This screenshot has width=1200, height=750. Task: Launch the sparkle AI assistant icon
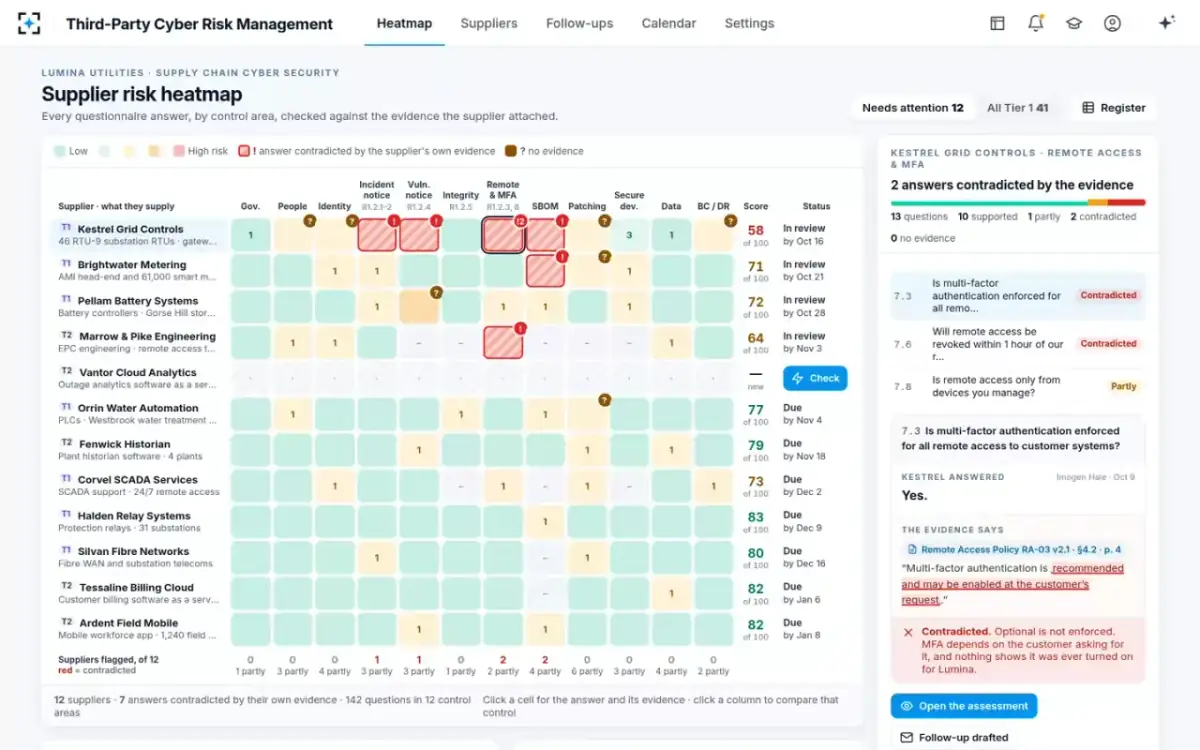[1166, 23]
